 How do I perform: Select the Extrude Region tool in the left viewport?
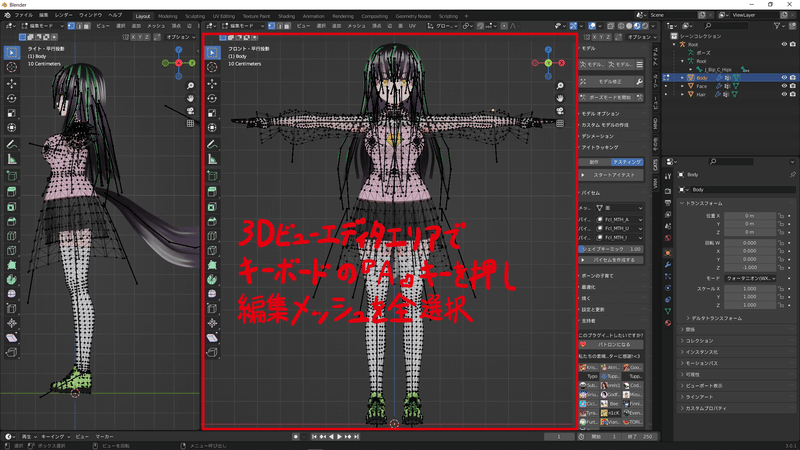pos(12,191)
